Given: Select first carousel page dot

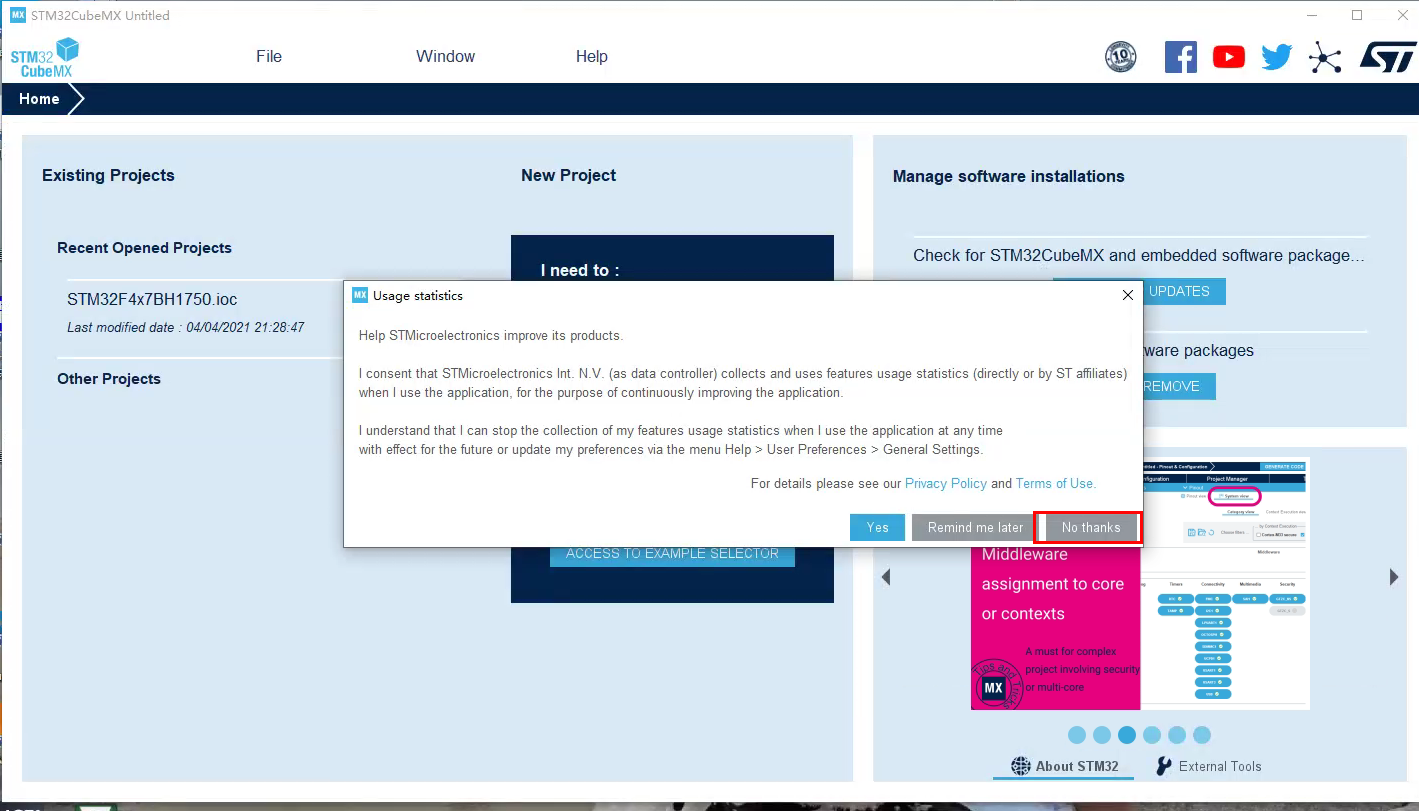Looking at the screenshot, I should (x=1077, y=735).
